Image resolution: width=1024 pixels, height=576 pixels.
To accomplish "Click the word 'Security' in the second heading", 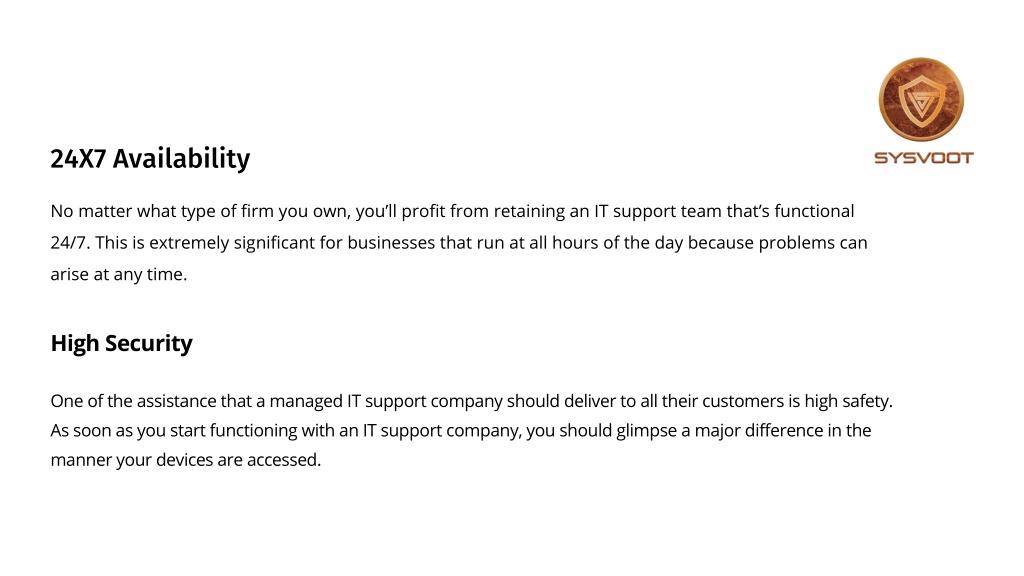I will pyautogui.click(x=149, y=344).
